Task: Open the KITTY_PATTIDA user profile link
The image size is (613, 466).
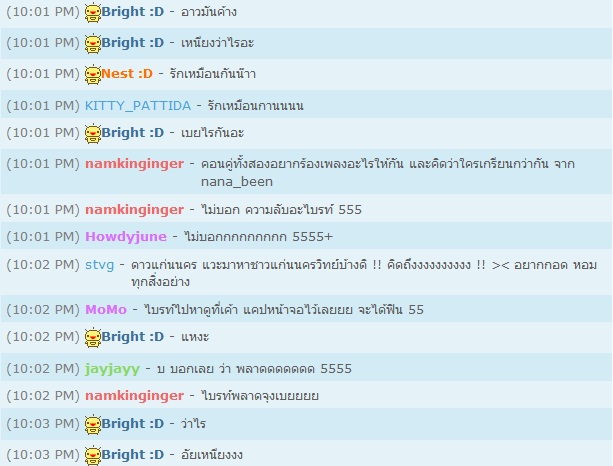Action: click(x=138, y=106)
